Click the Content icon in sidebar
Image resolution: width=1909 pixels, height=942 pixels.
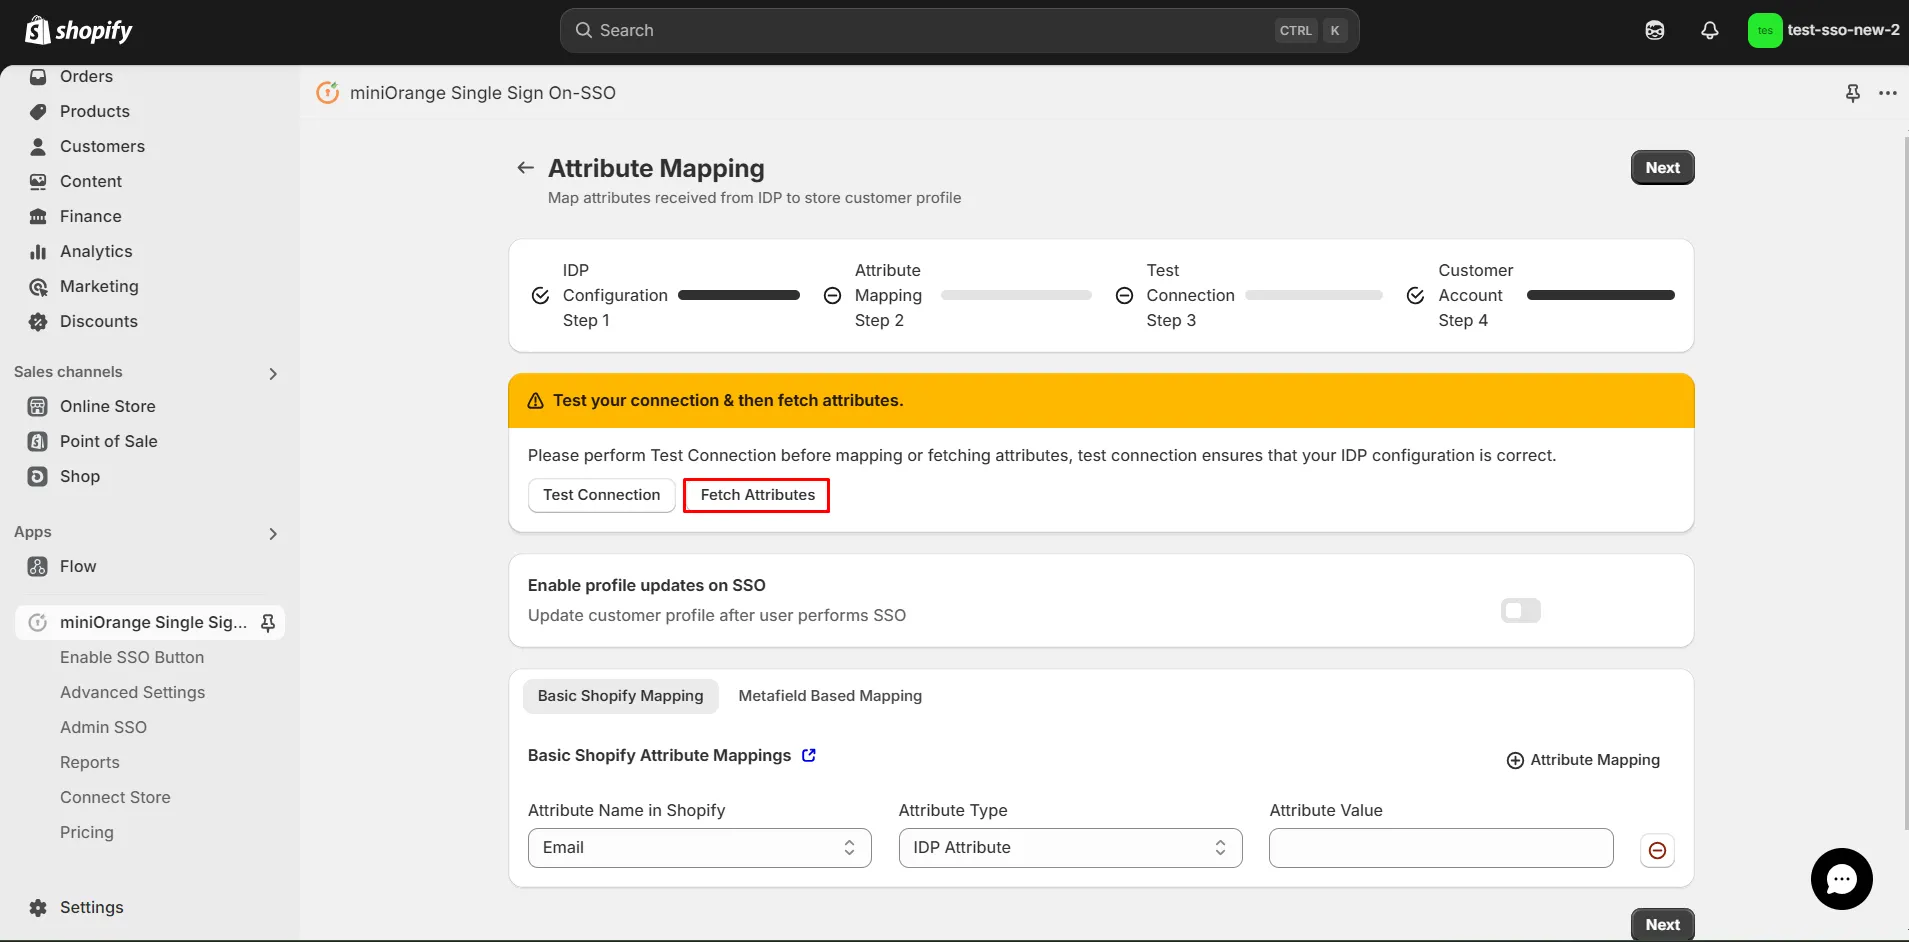coord(38,181)
